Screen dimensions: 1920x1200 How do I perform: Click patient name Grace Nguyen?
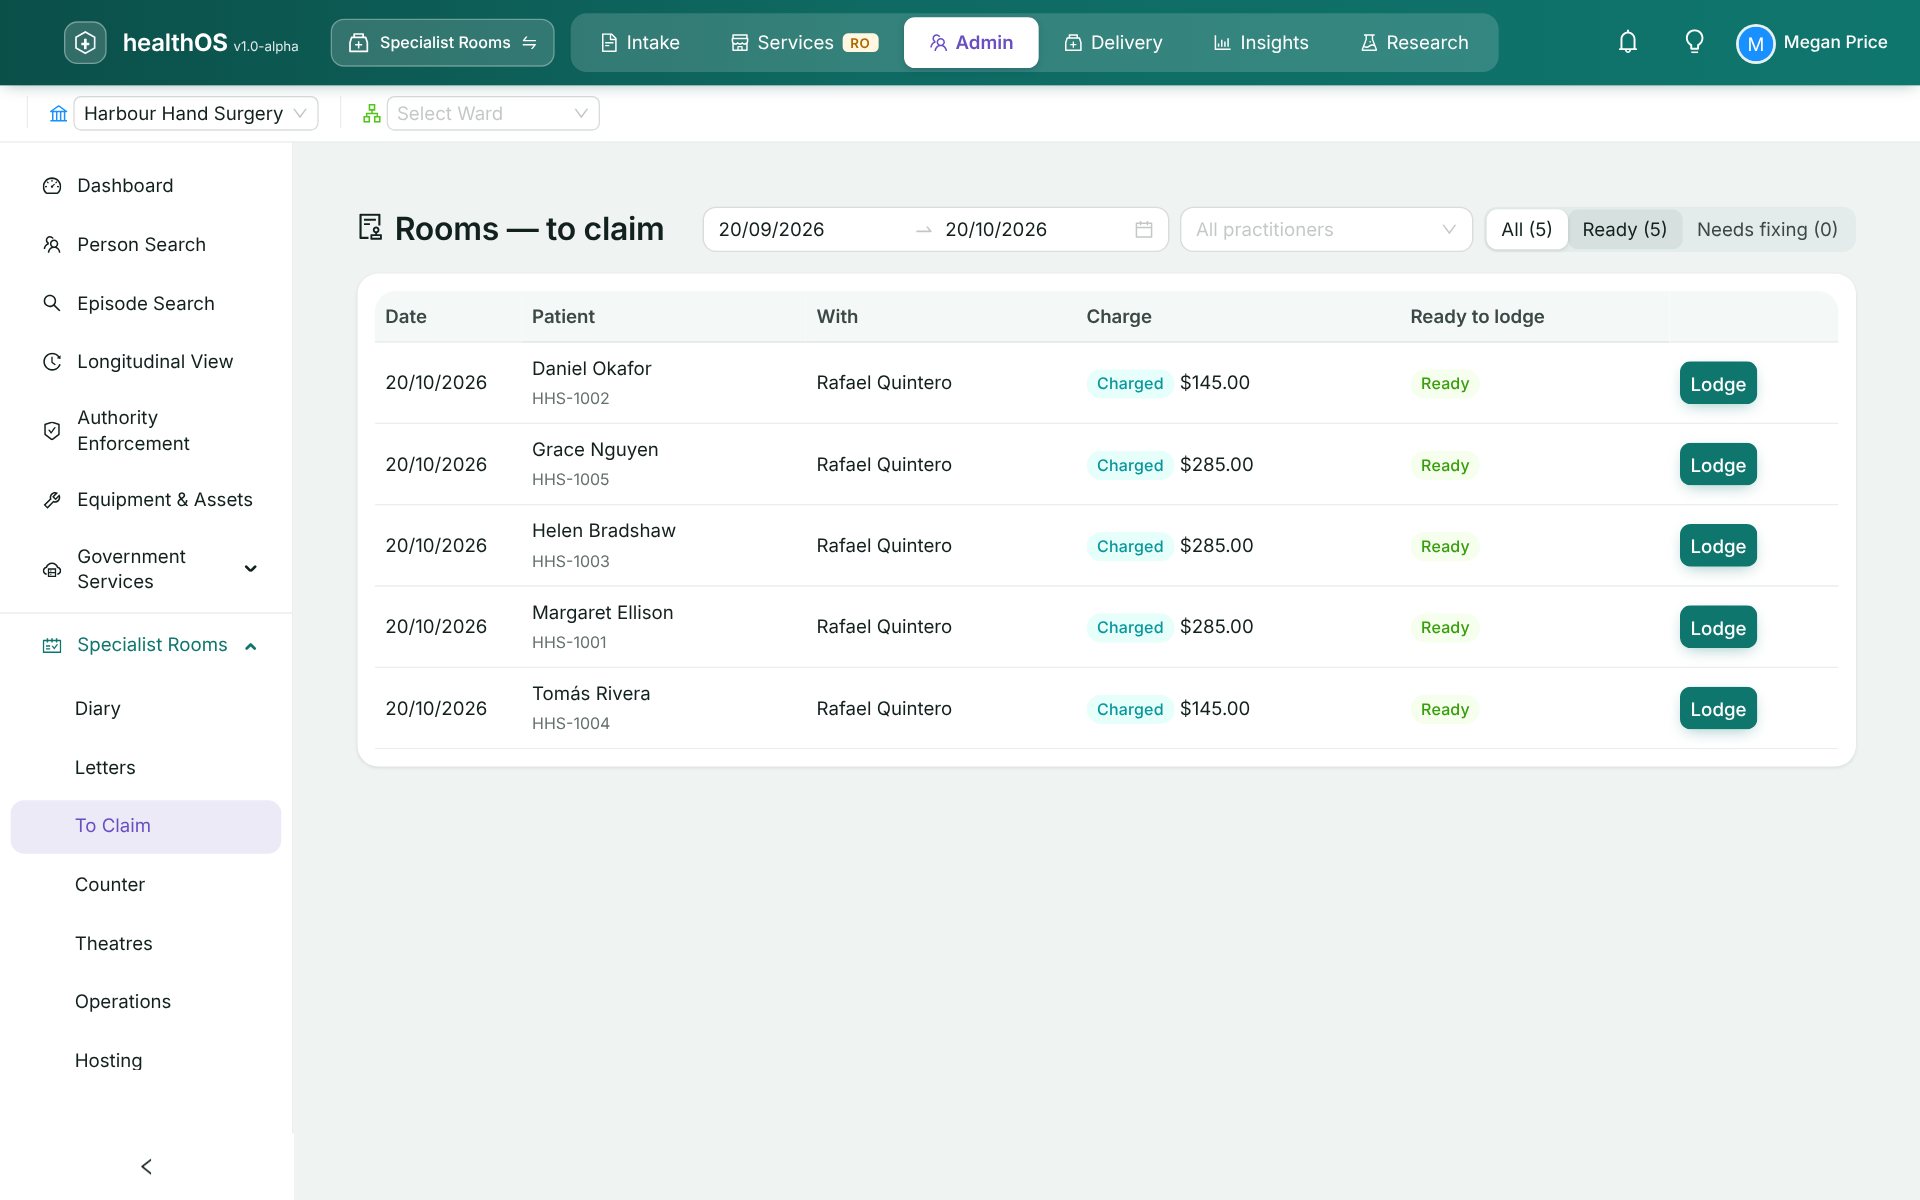tap(595, 450)
